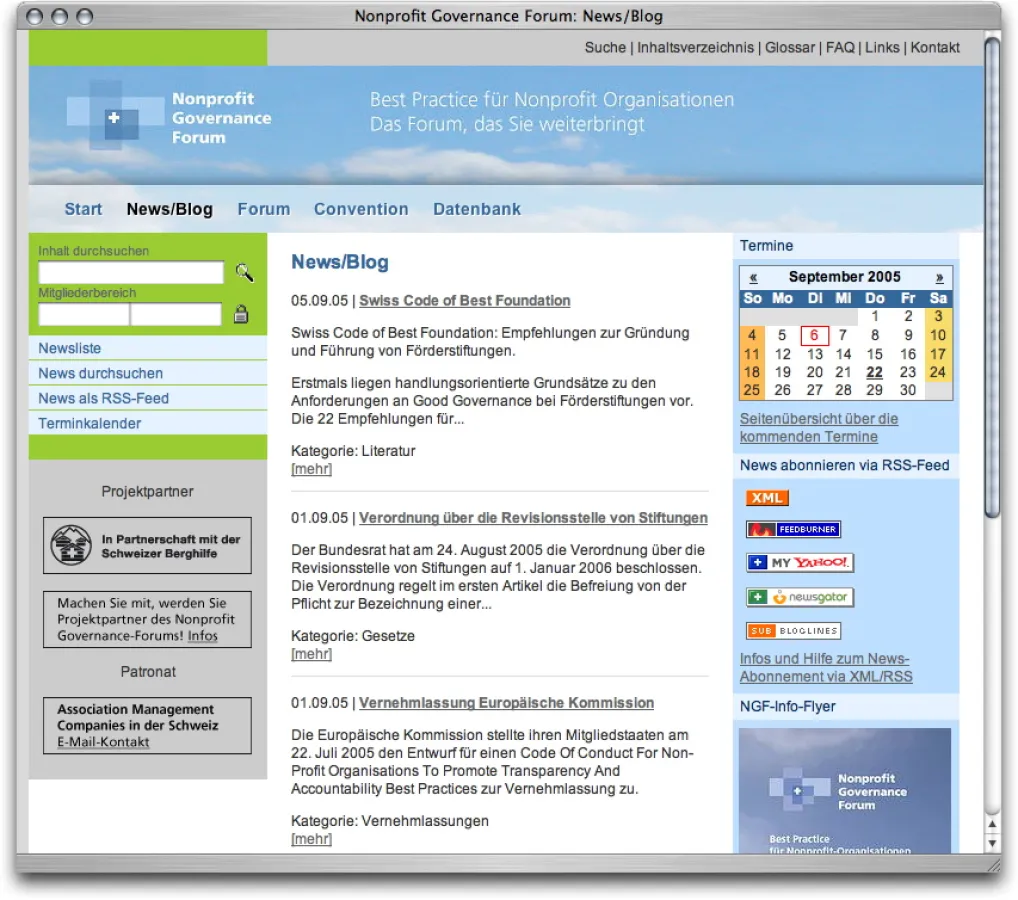Screen dimensions: 1018x900
Task: Click the search magnifier icon
Action: click(x=242, y=272)
